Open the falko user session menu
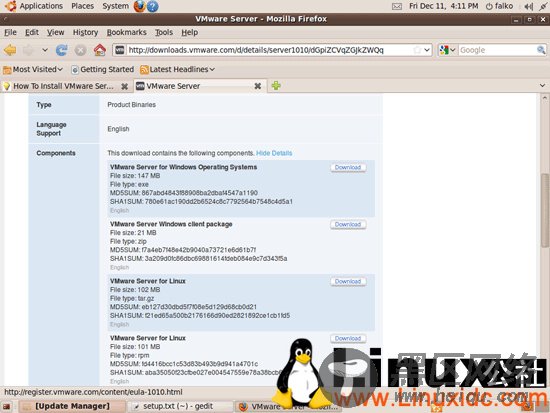 (499, 6)
